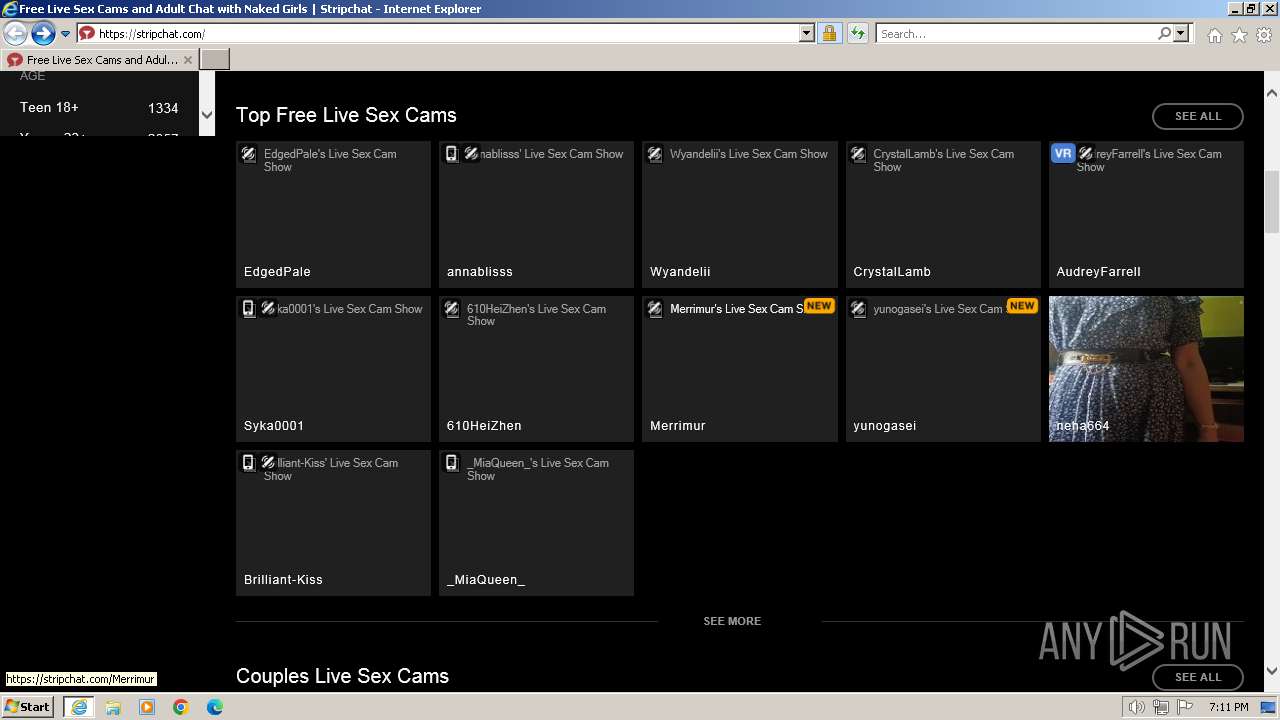Close the current browser tab
Image resolution: width=1280 pixels, height=720 pixels.
coord(188,60)
